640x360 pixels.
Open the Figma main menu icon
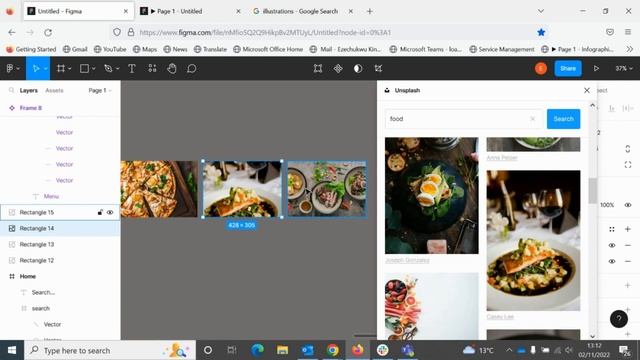point(10,69)
